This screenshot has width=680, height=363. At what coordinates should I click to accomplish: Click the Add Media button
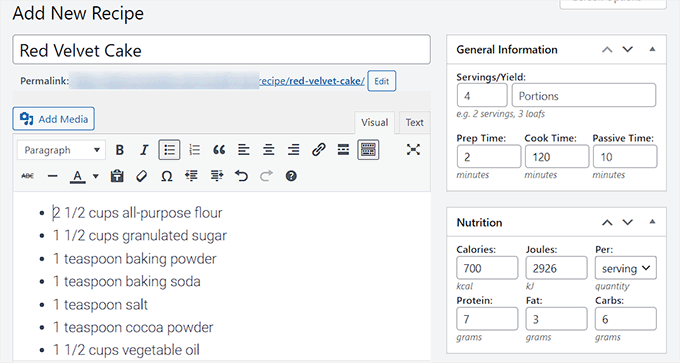[x=54, y=119]
